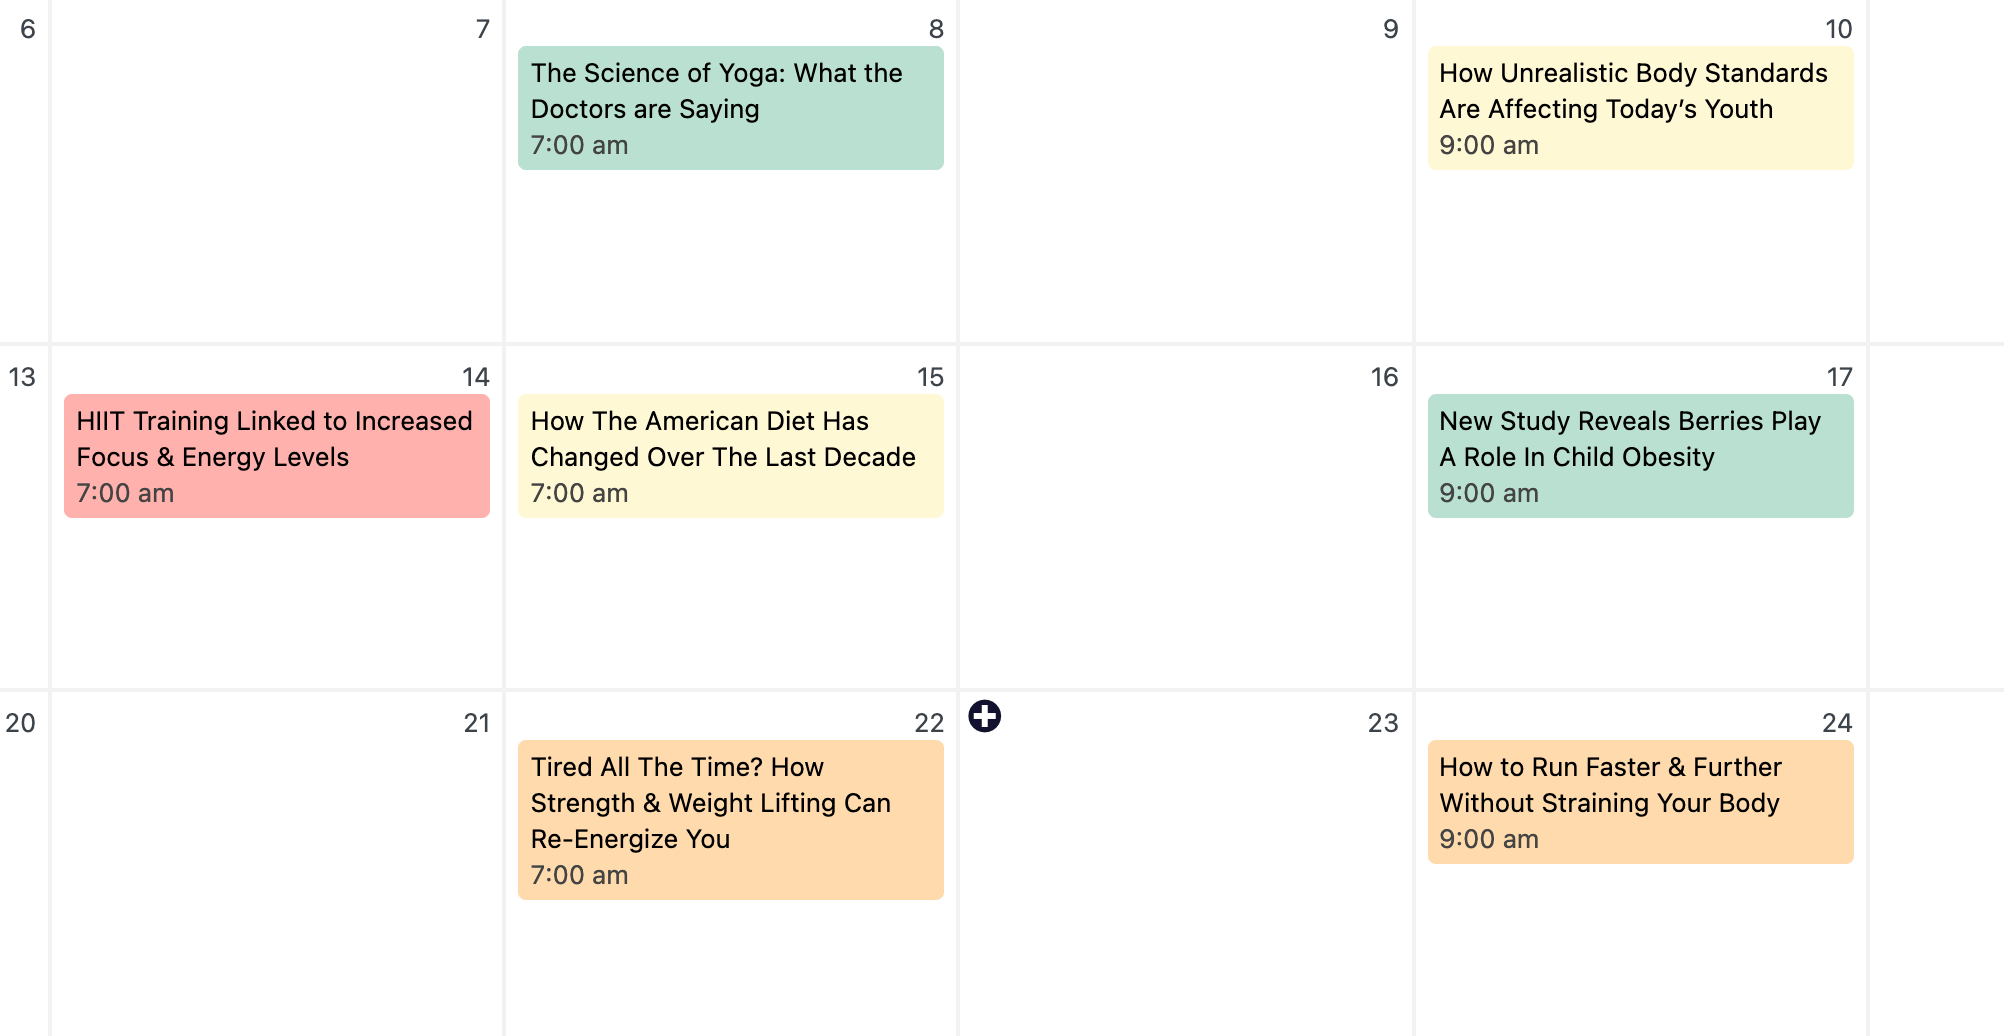Click the day number 23

point(1383,723)
